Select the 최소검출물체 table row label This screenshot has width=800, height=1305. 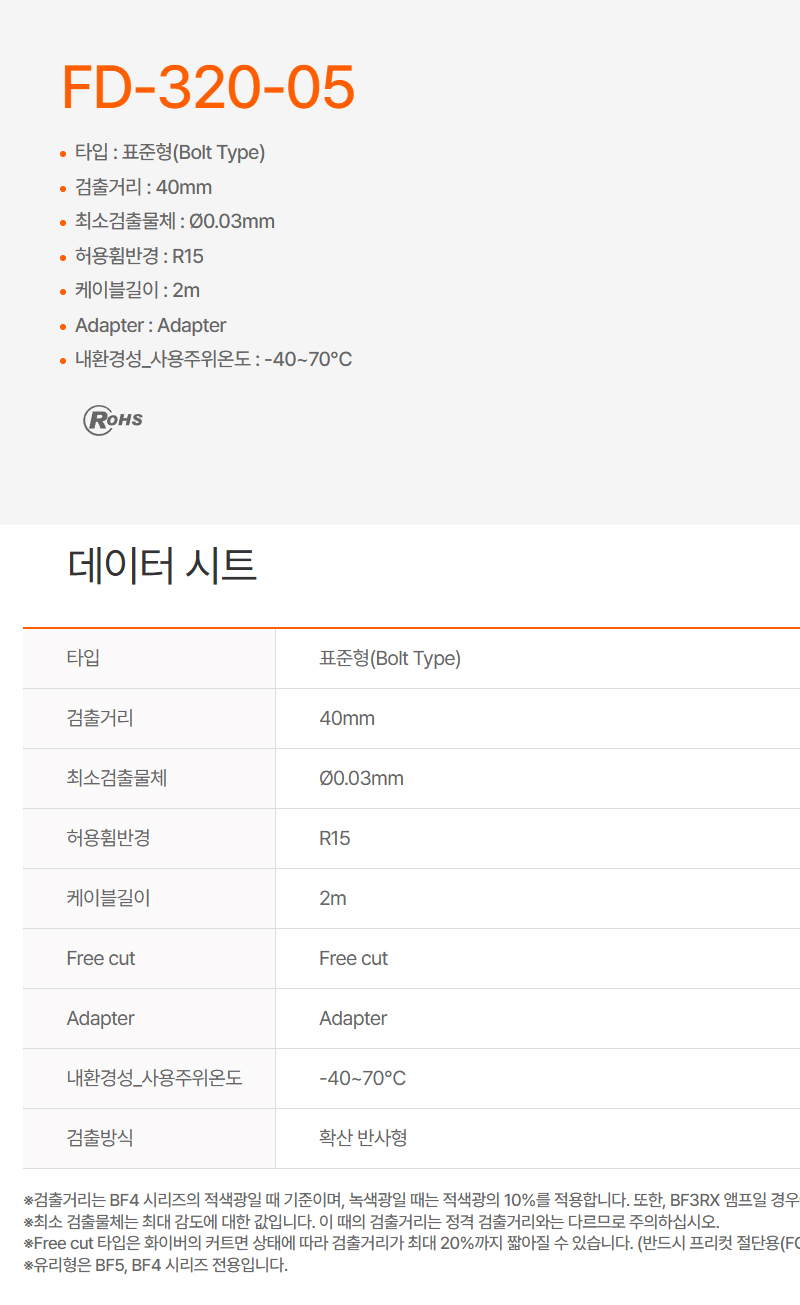tap(116, 778)
